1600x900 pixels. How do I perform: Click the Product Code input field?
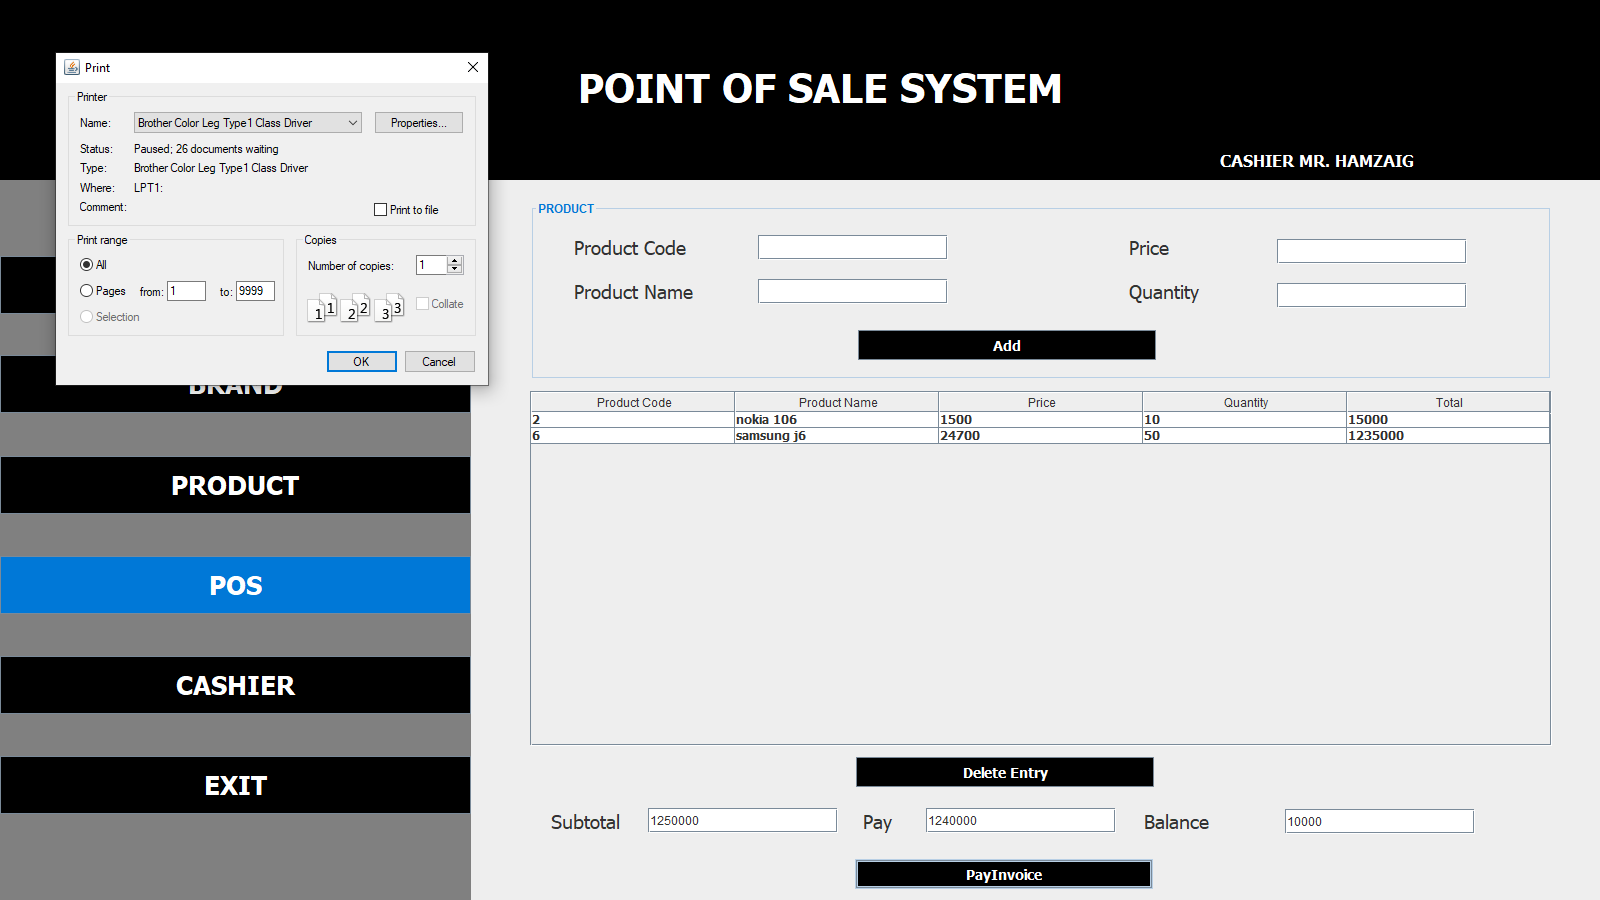[x=852, y=247]
